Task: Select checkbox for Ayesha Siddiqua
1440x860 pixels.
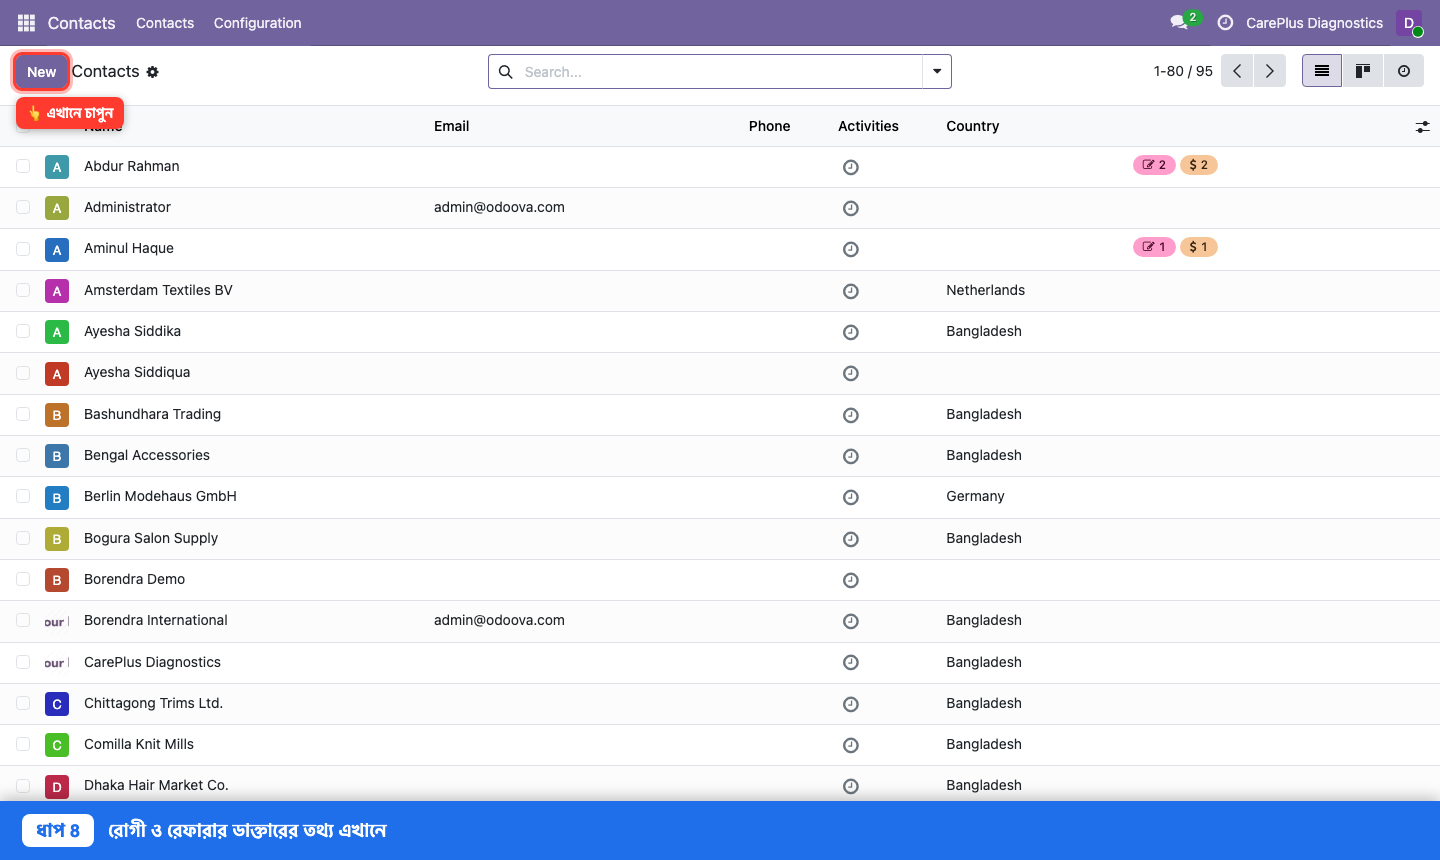Action: [x=23, y=372]
